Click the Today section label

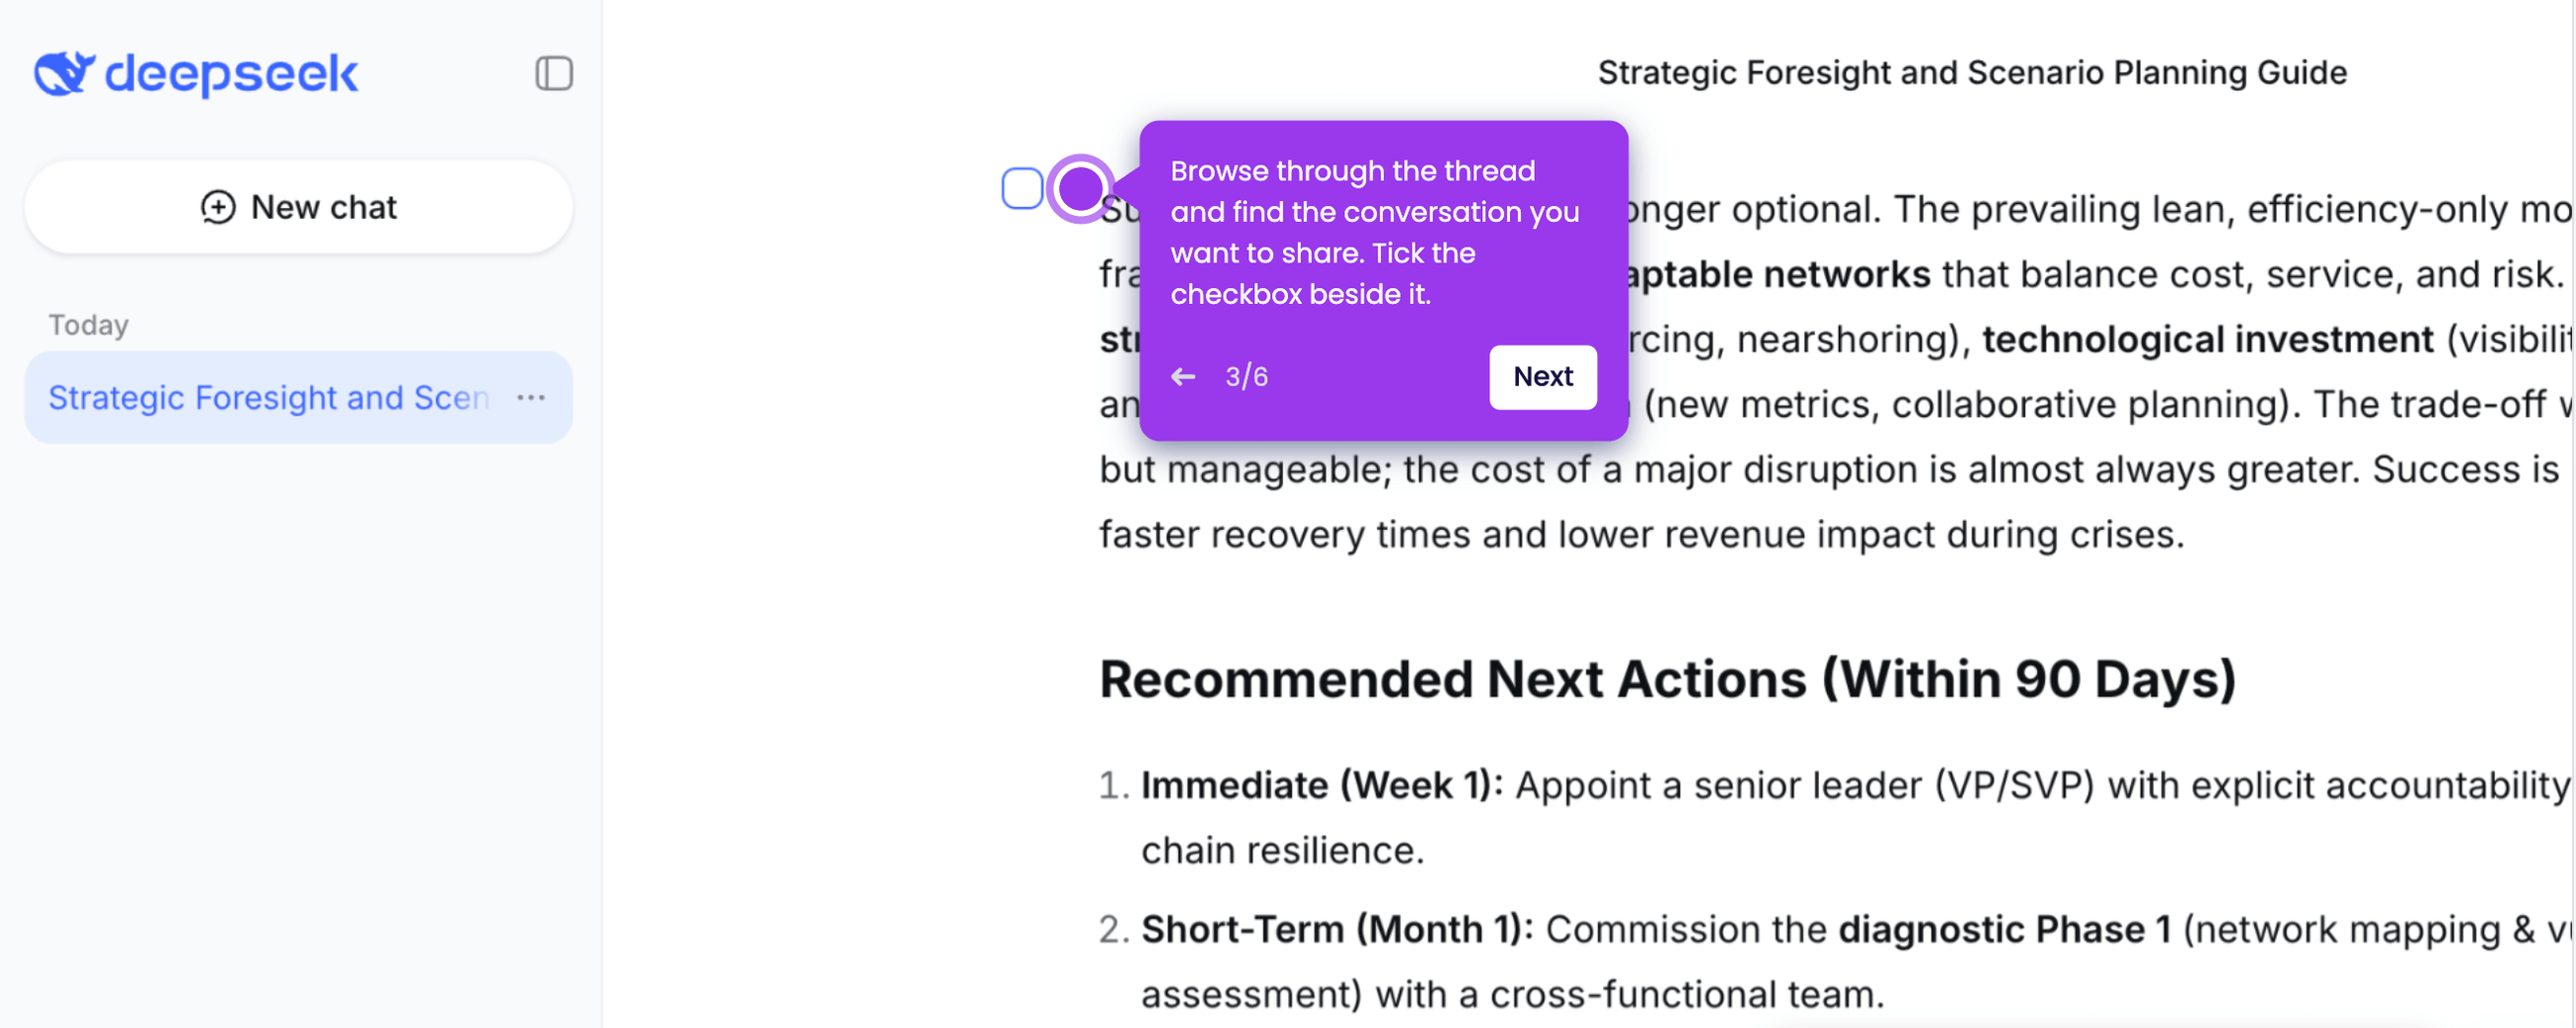point(89,325)
